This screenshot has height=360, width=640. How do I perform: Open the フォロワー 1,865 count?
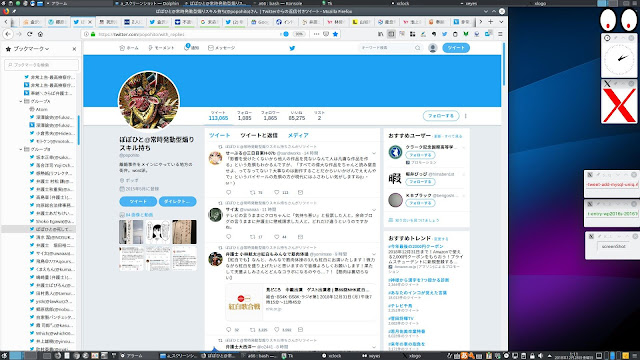pos(270,116)
